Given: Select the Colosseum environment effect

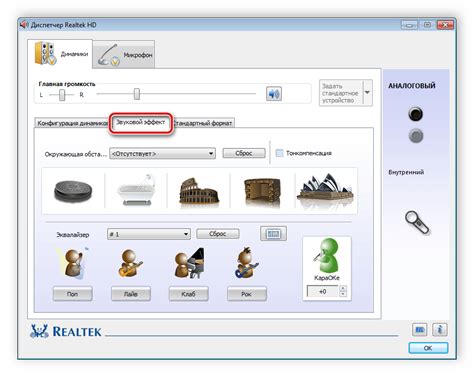Looking at the screenshot, I should pyautogui.click(x=199, y=191).
